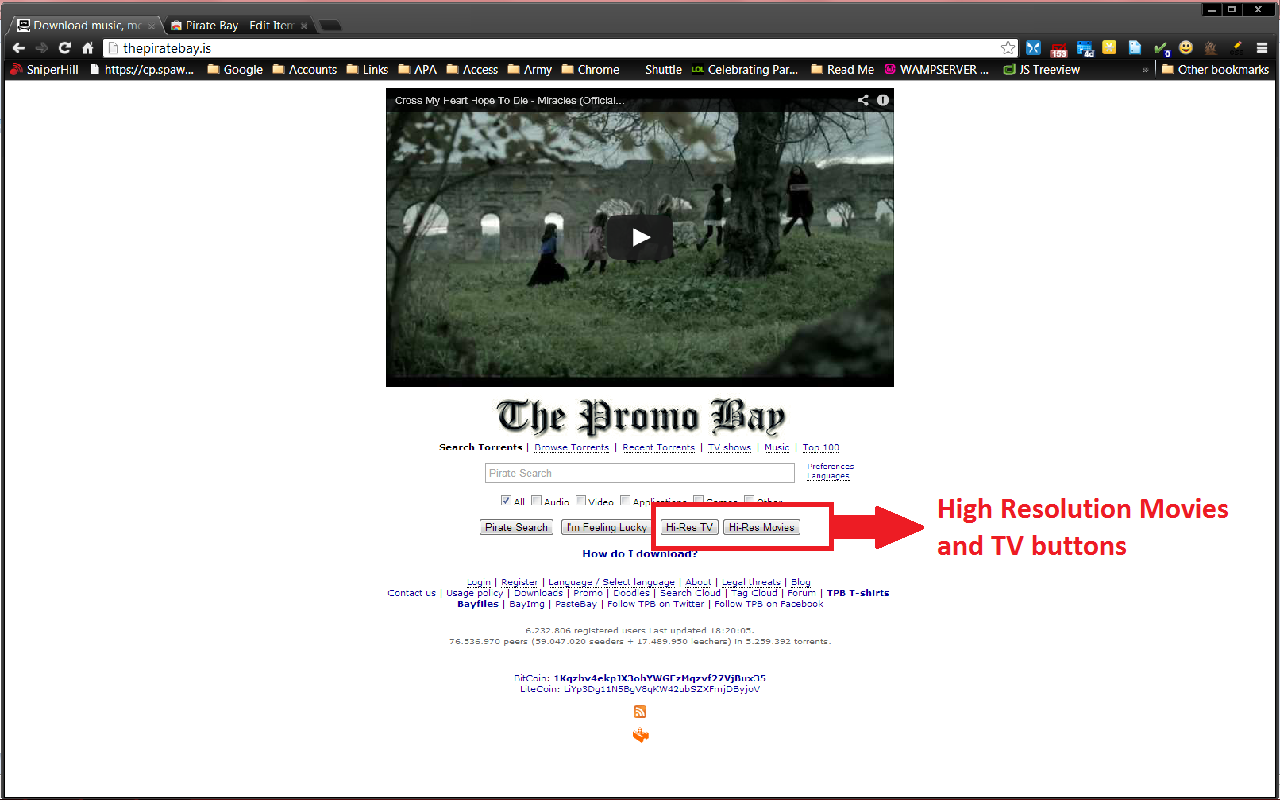1280x800 pixels.
Task: Open the Read Me bookmark
Action: pyautogui.click(x=842, y=70)
